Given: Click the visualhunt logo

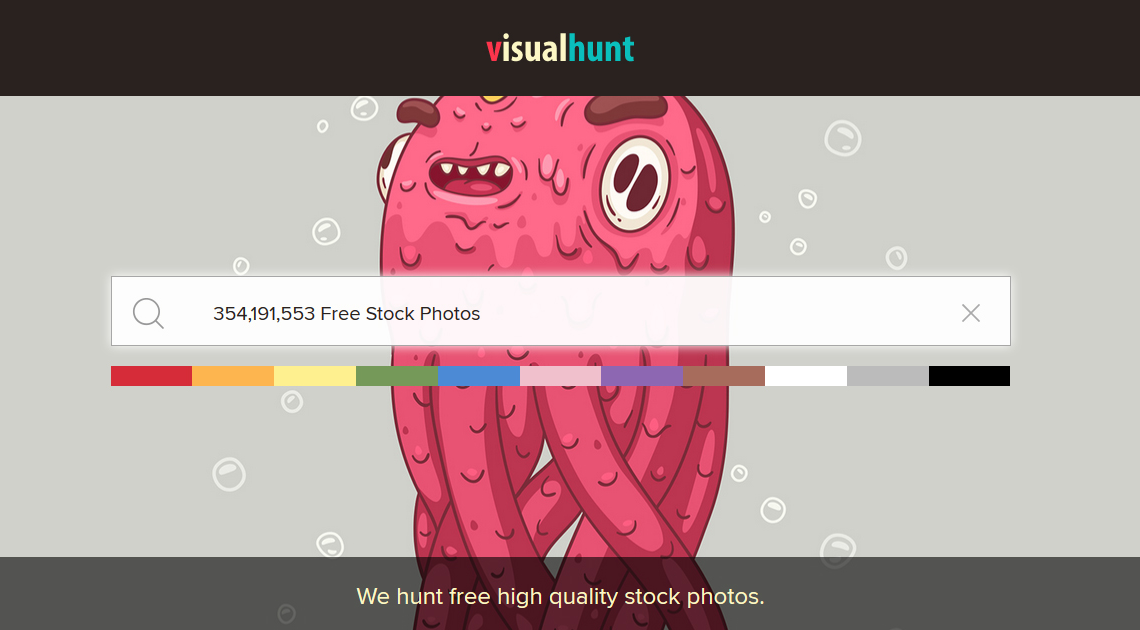Looking at the screenshot, I should (560, 49).
